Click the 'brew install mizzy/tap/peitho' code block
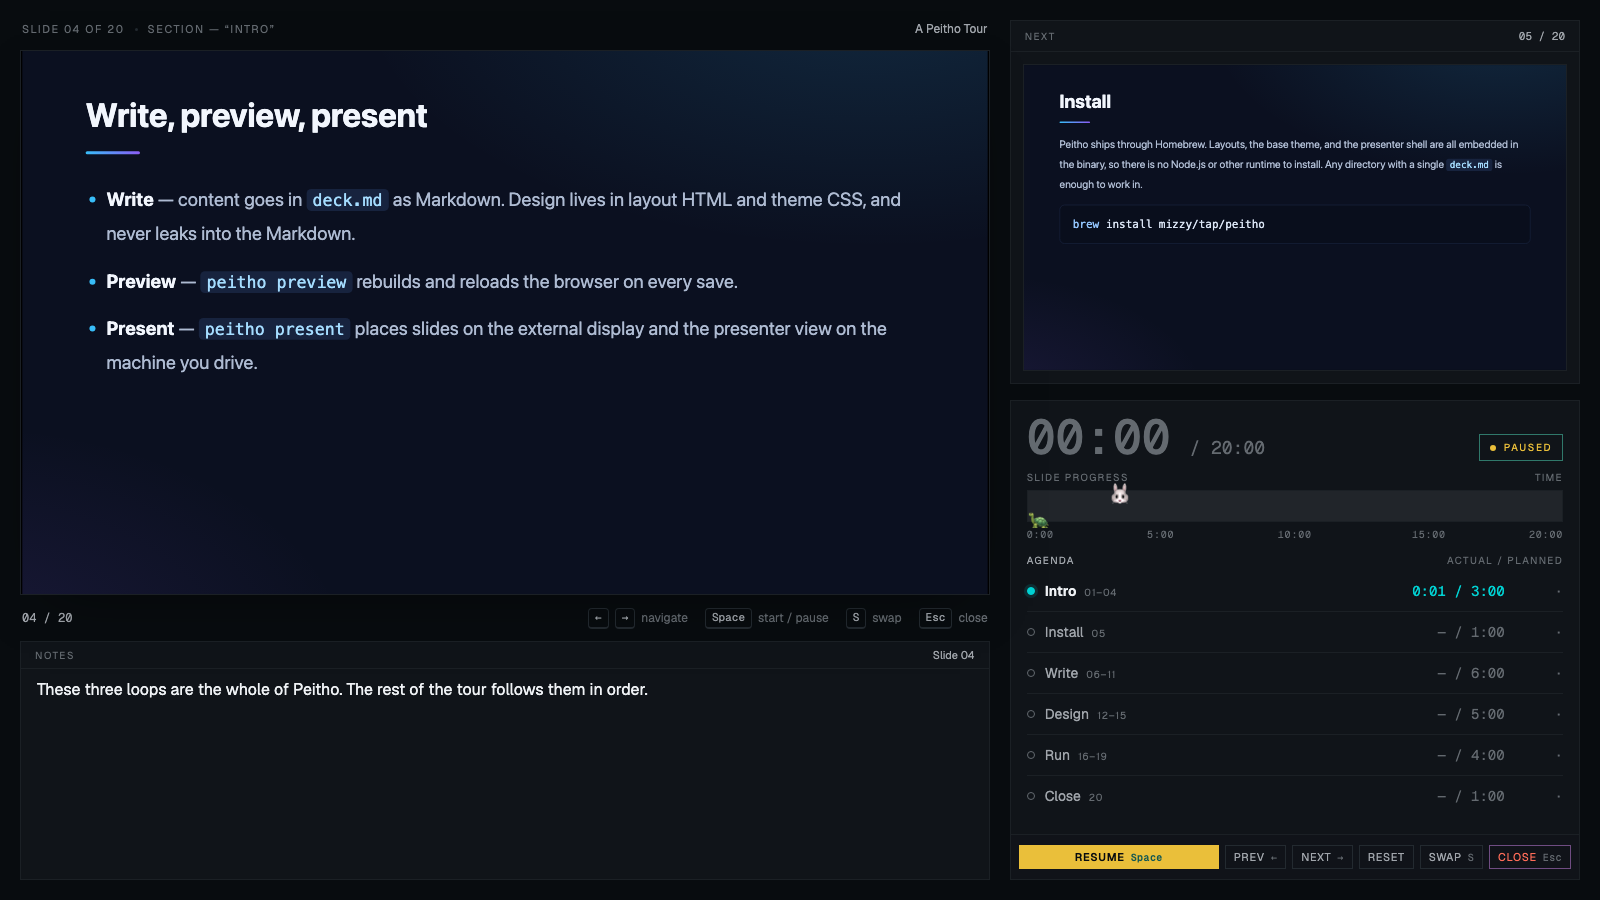 [1294, 224]
